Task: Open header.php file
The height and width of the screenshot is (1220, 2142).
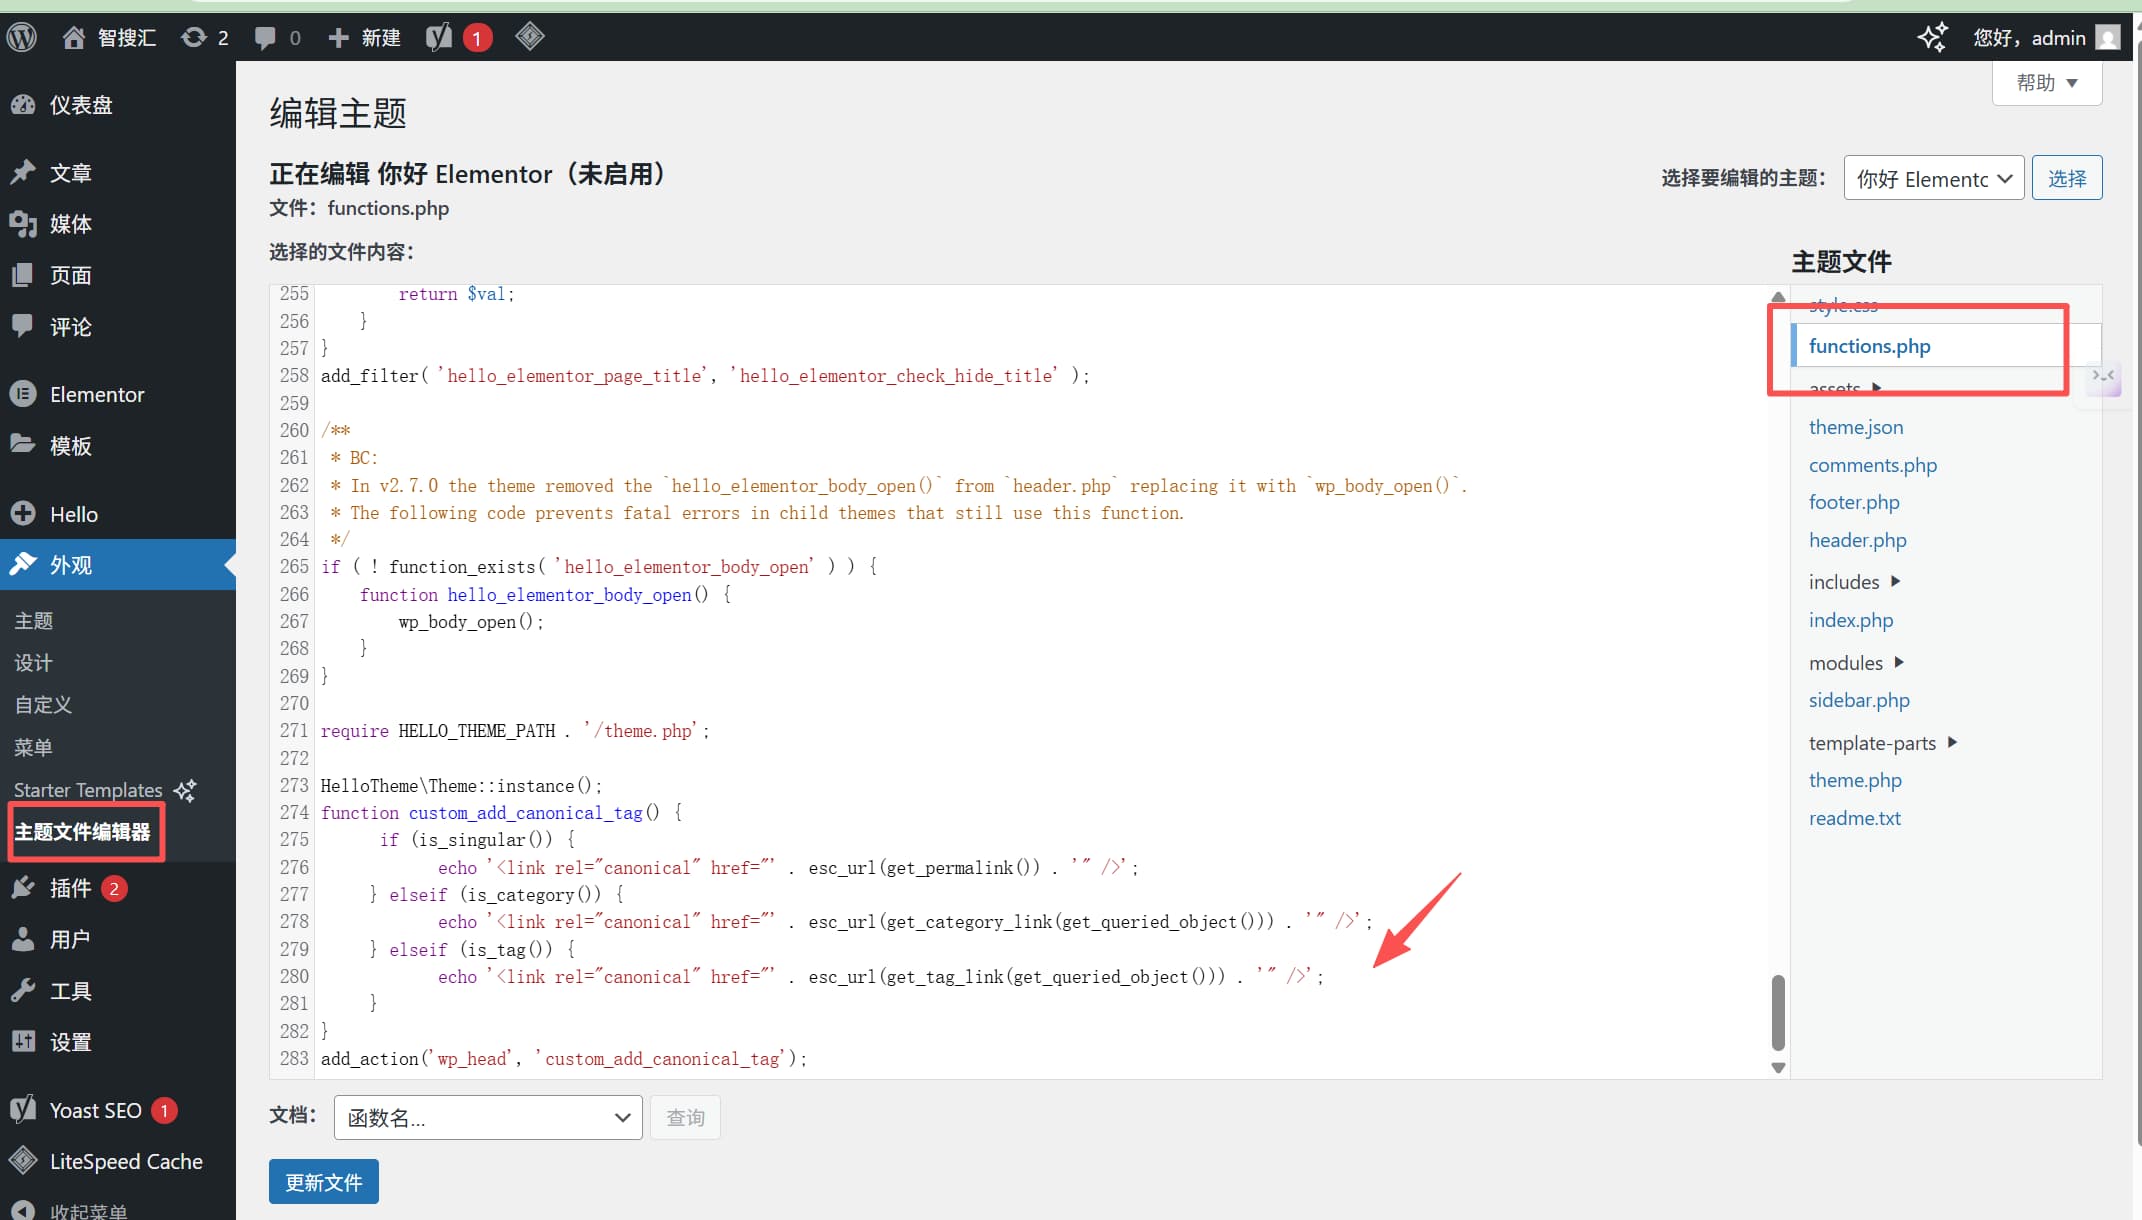Action: click(x=1858, y=540)
